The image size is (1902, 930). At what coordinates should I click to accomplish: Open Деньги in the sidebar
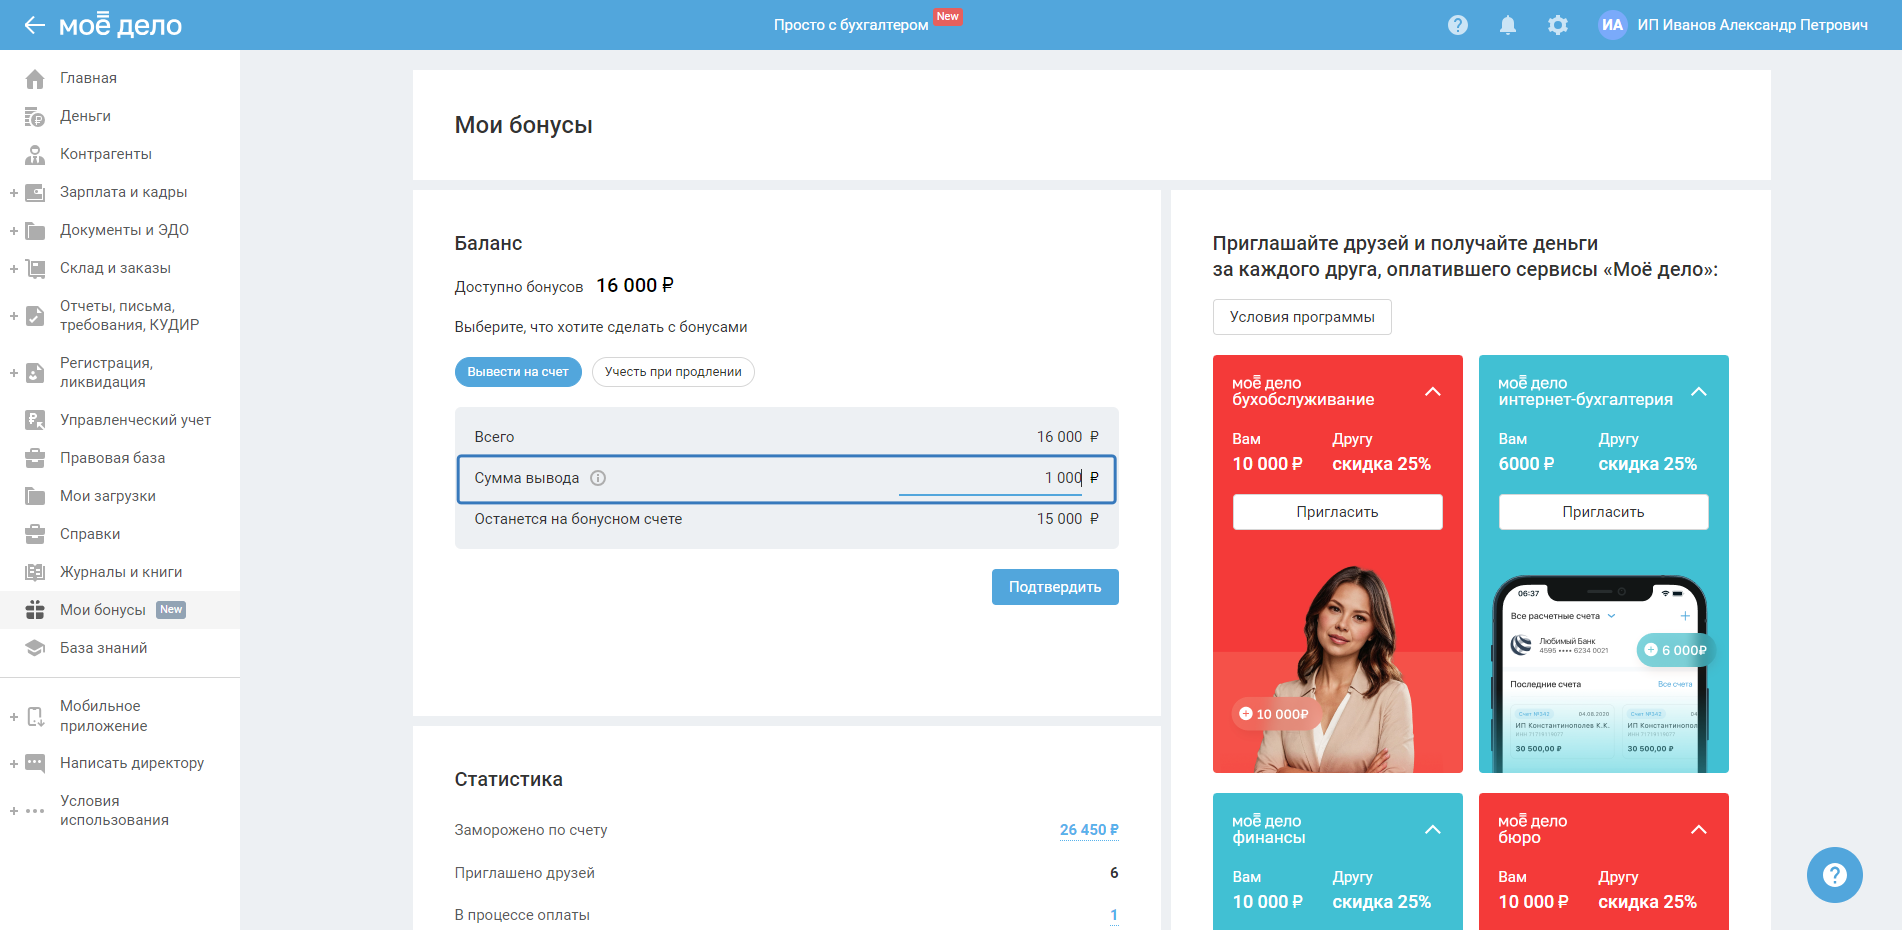pyautogui.click(x=85, y=116)
